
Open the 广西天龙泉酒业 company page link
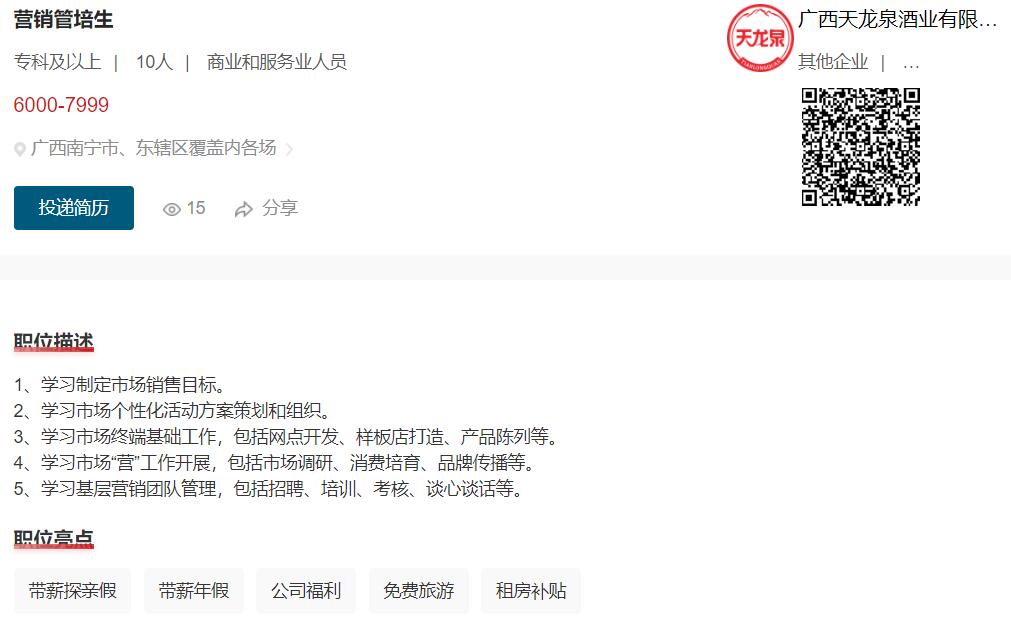pos(898,19)
